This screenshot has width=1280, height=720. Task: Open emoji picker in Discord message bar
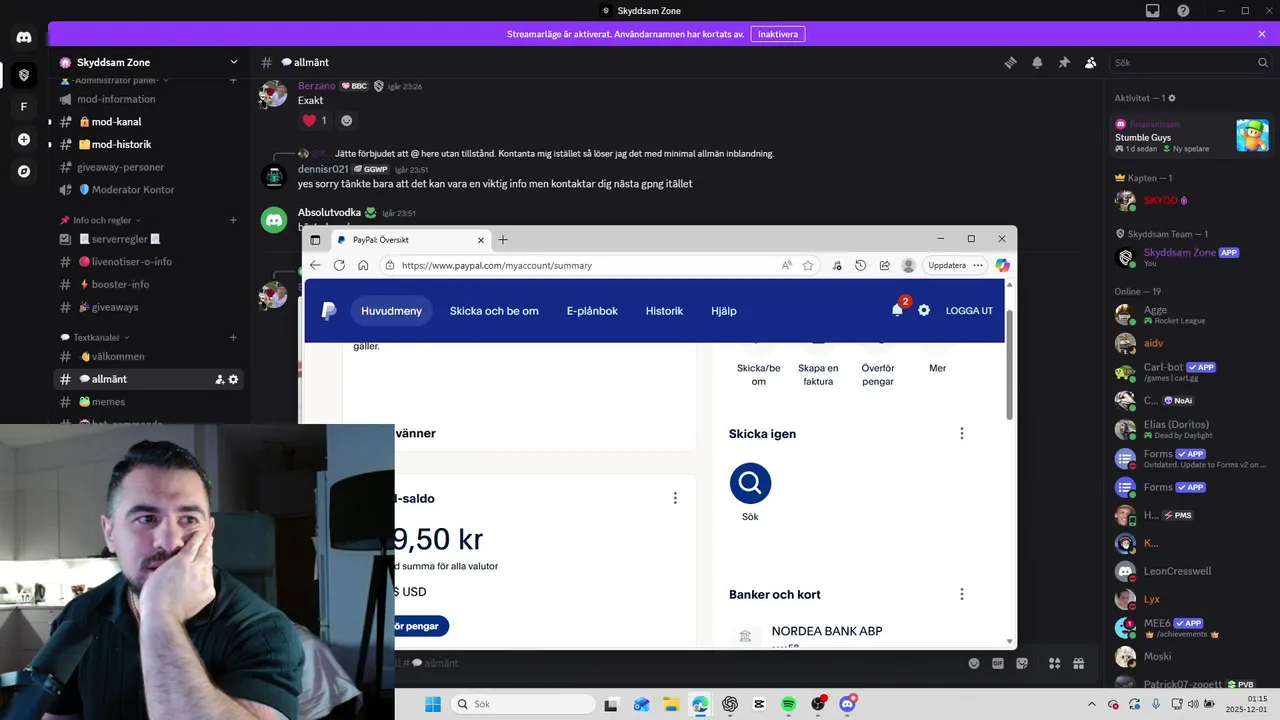tap(974, 663)
